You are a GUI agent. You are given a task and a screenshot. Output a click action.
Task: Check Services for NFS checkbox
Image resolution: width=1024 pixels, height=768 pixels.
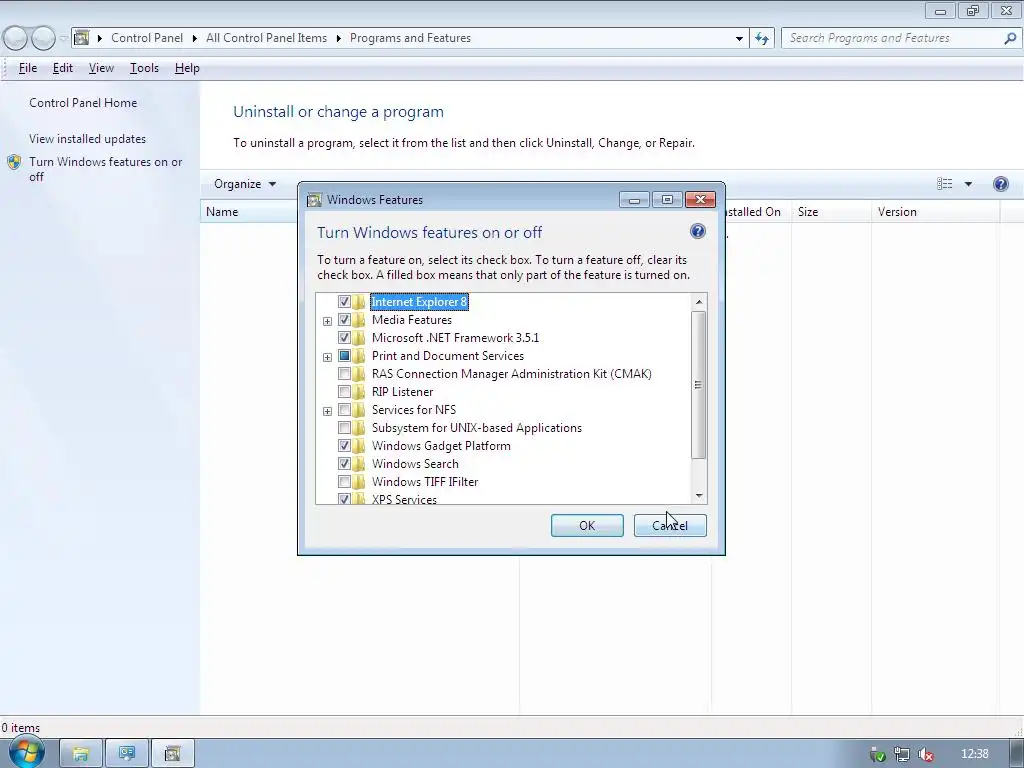[x=344, y=409]
